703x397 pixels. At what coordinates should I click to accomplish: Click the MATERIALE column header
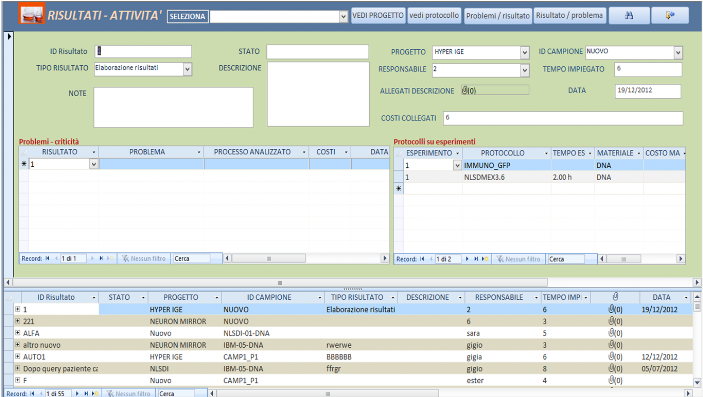coord(615,153)
